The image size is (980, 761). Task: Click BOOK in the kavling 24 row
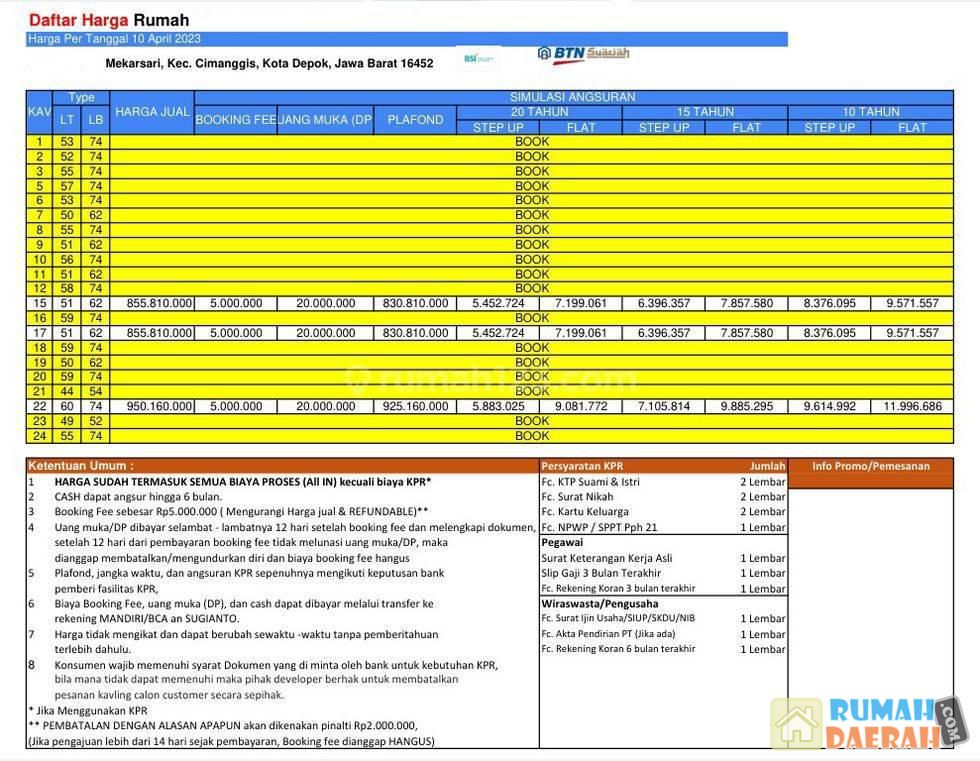click(532, 436)
